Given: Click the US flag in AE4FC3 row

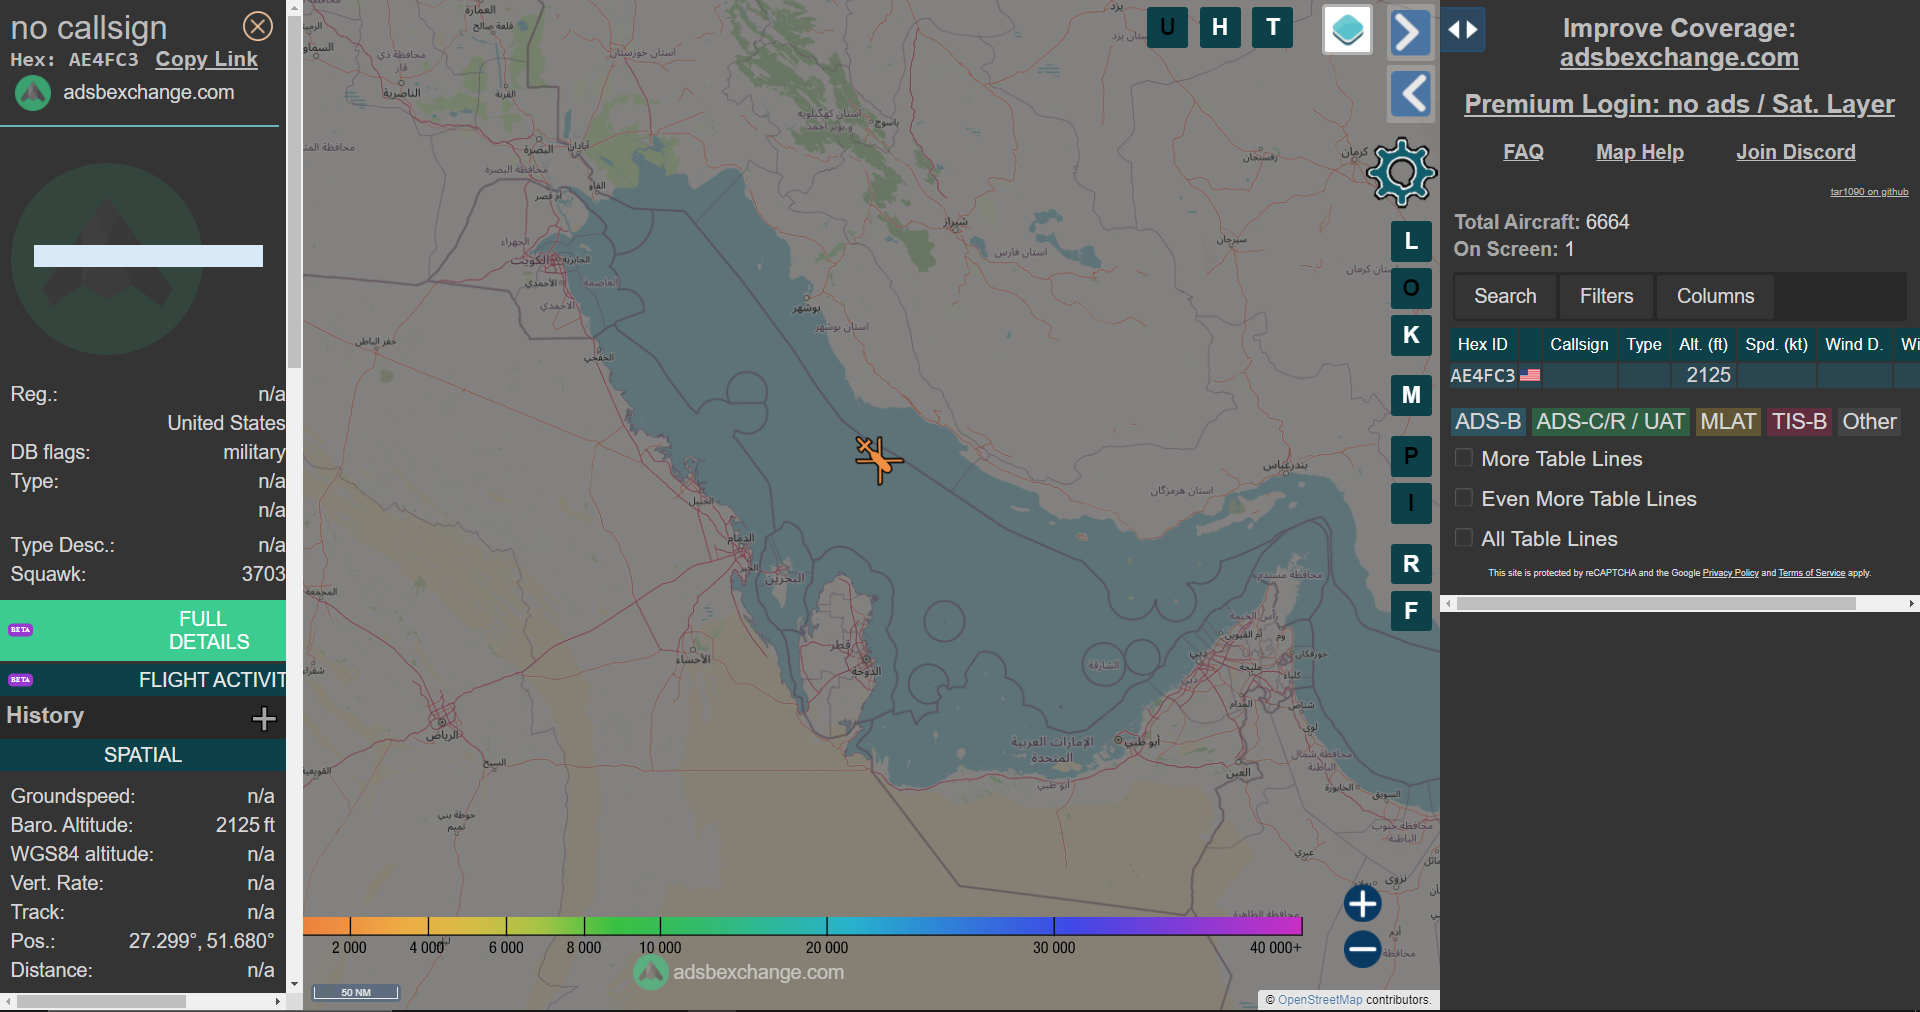Looking at the screenshot, I should pos(1530,375).
